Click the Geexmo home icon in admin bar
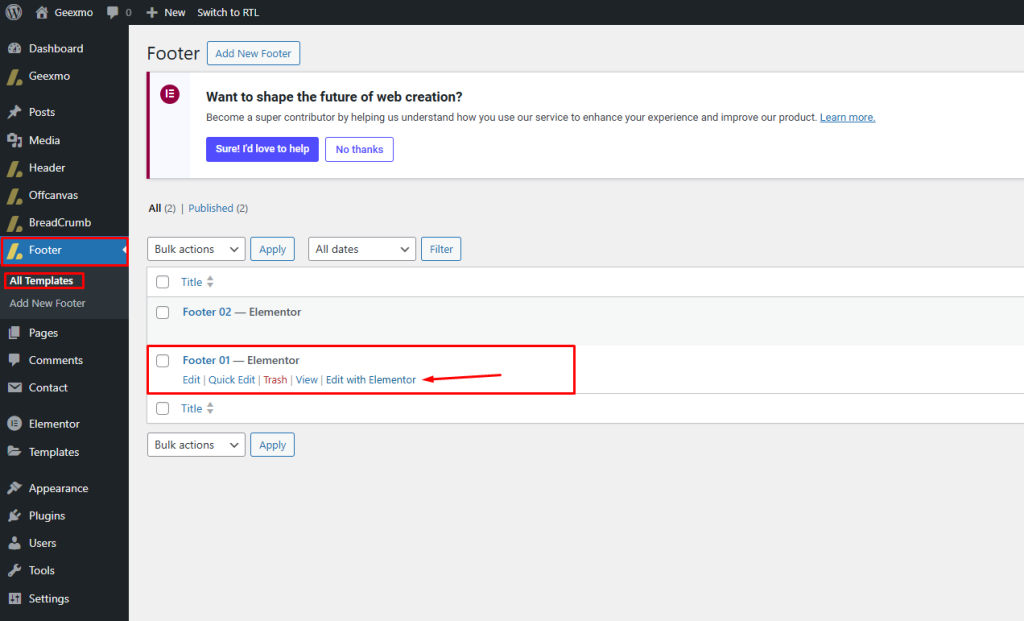Viewport: 1024px width, 621px height. (41, 12)
